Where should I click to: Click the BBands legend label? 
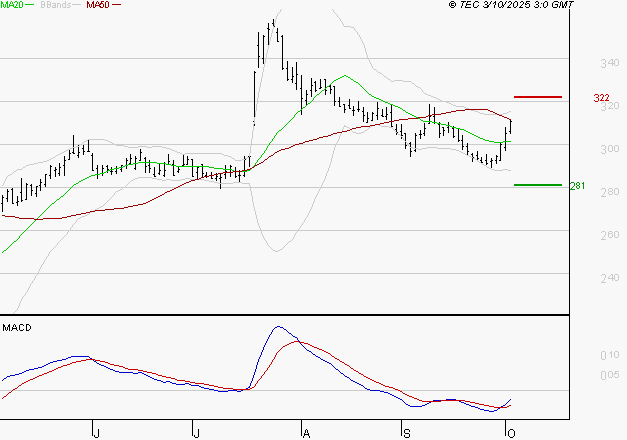[55, 6]
